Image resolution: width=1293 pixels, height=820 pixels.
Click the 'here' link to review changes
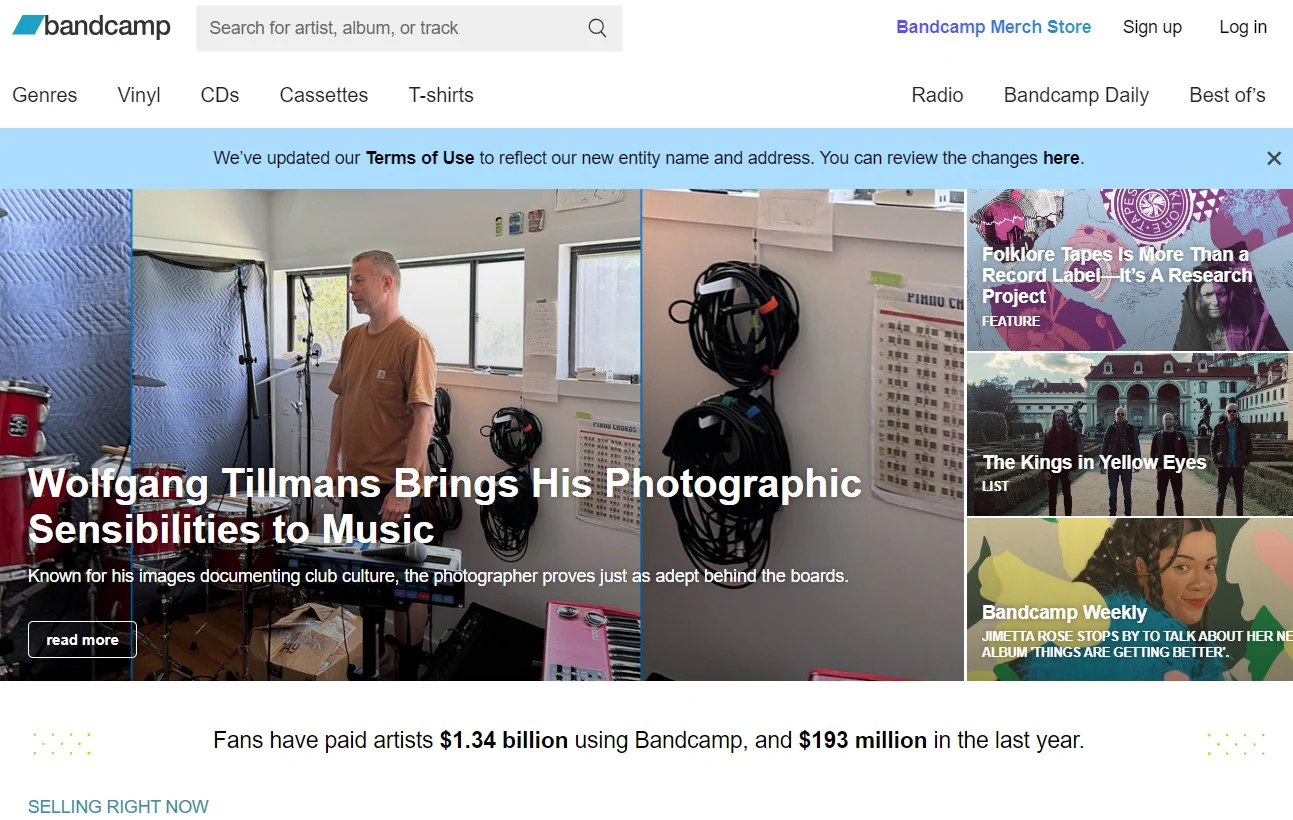pyautogui.click(x=1061, y=158)
